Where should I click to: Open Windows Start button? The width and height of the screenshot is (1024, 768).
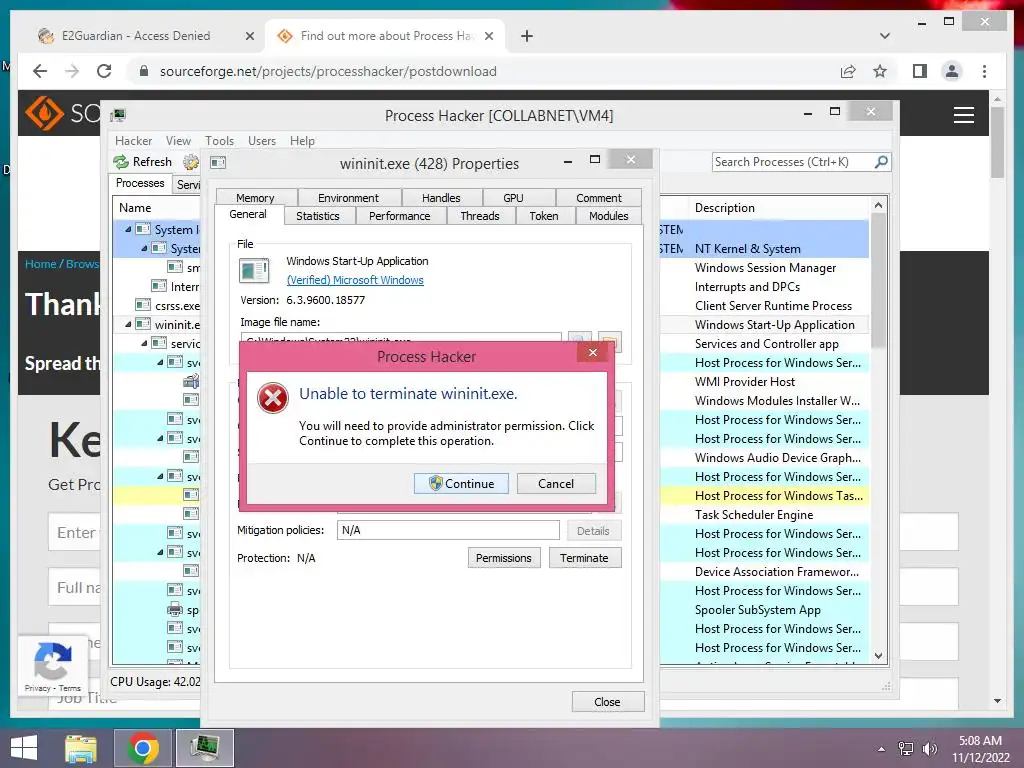click(x=24, y=748)
